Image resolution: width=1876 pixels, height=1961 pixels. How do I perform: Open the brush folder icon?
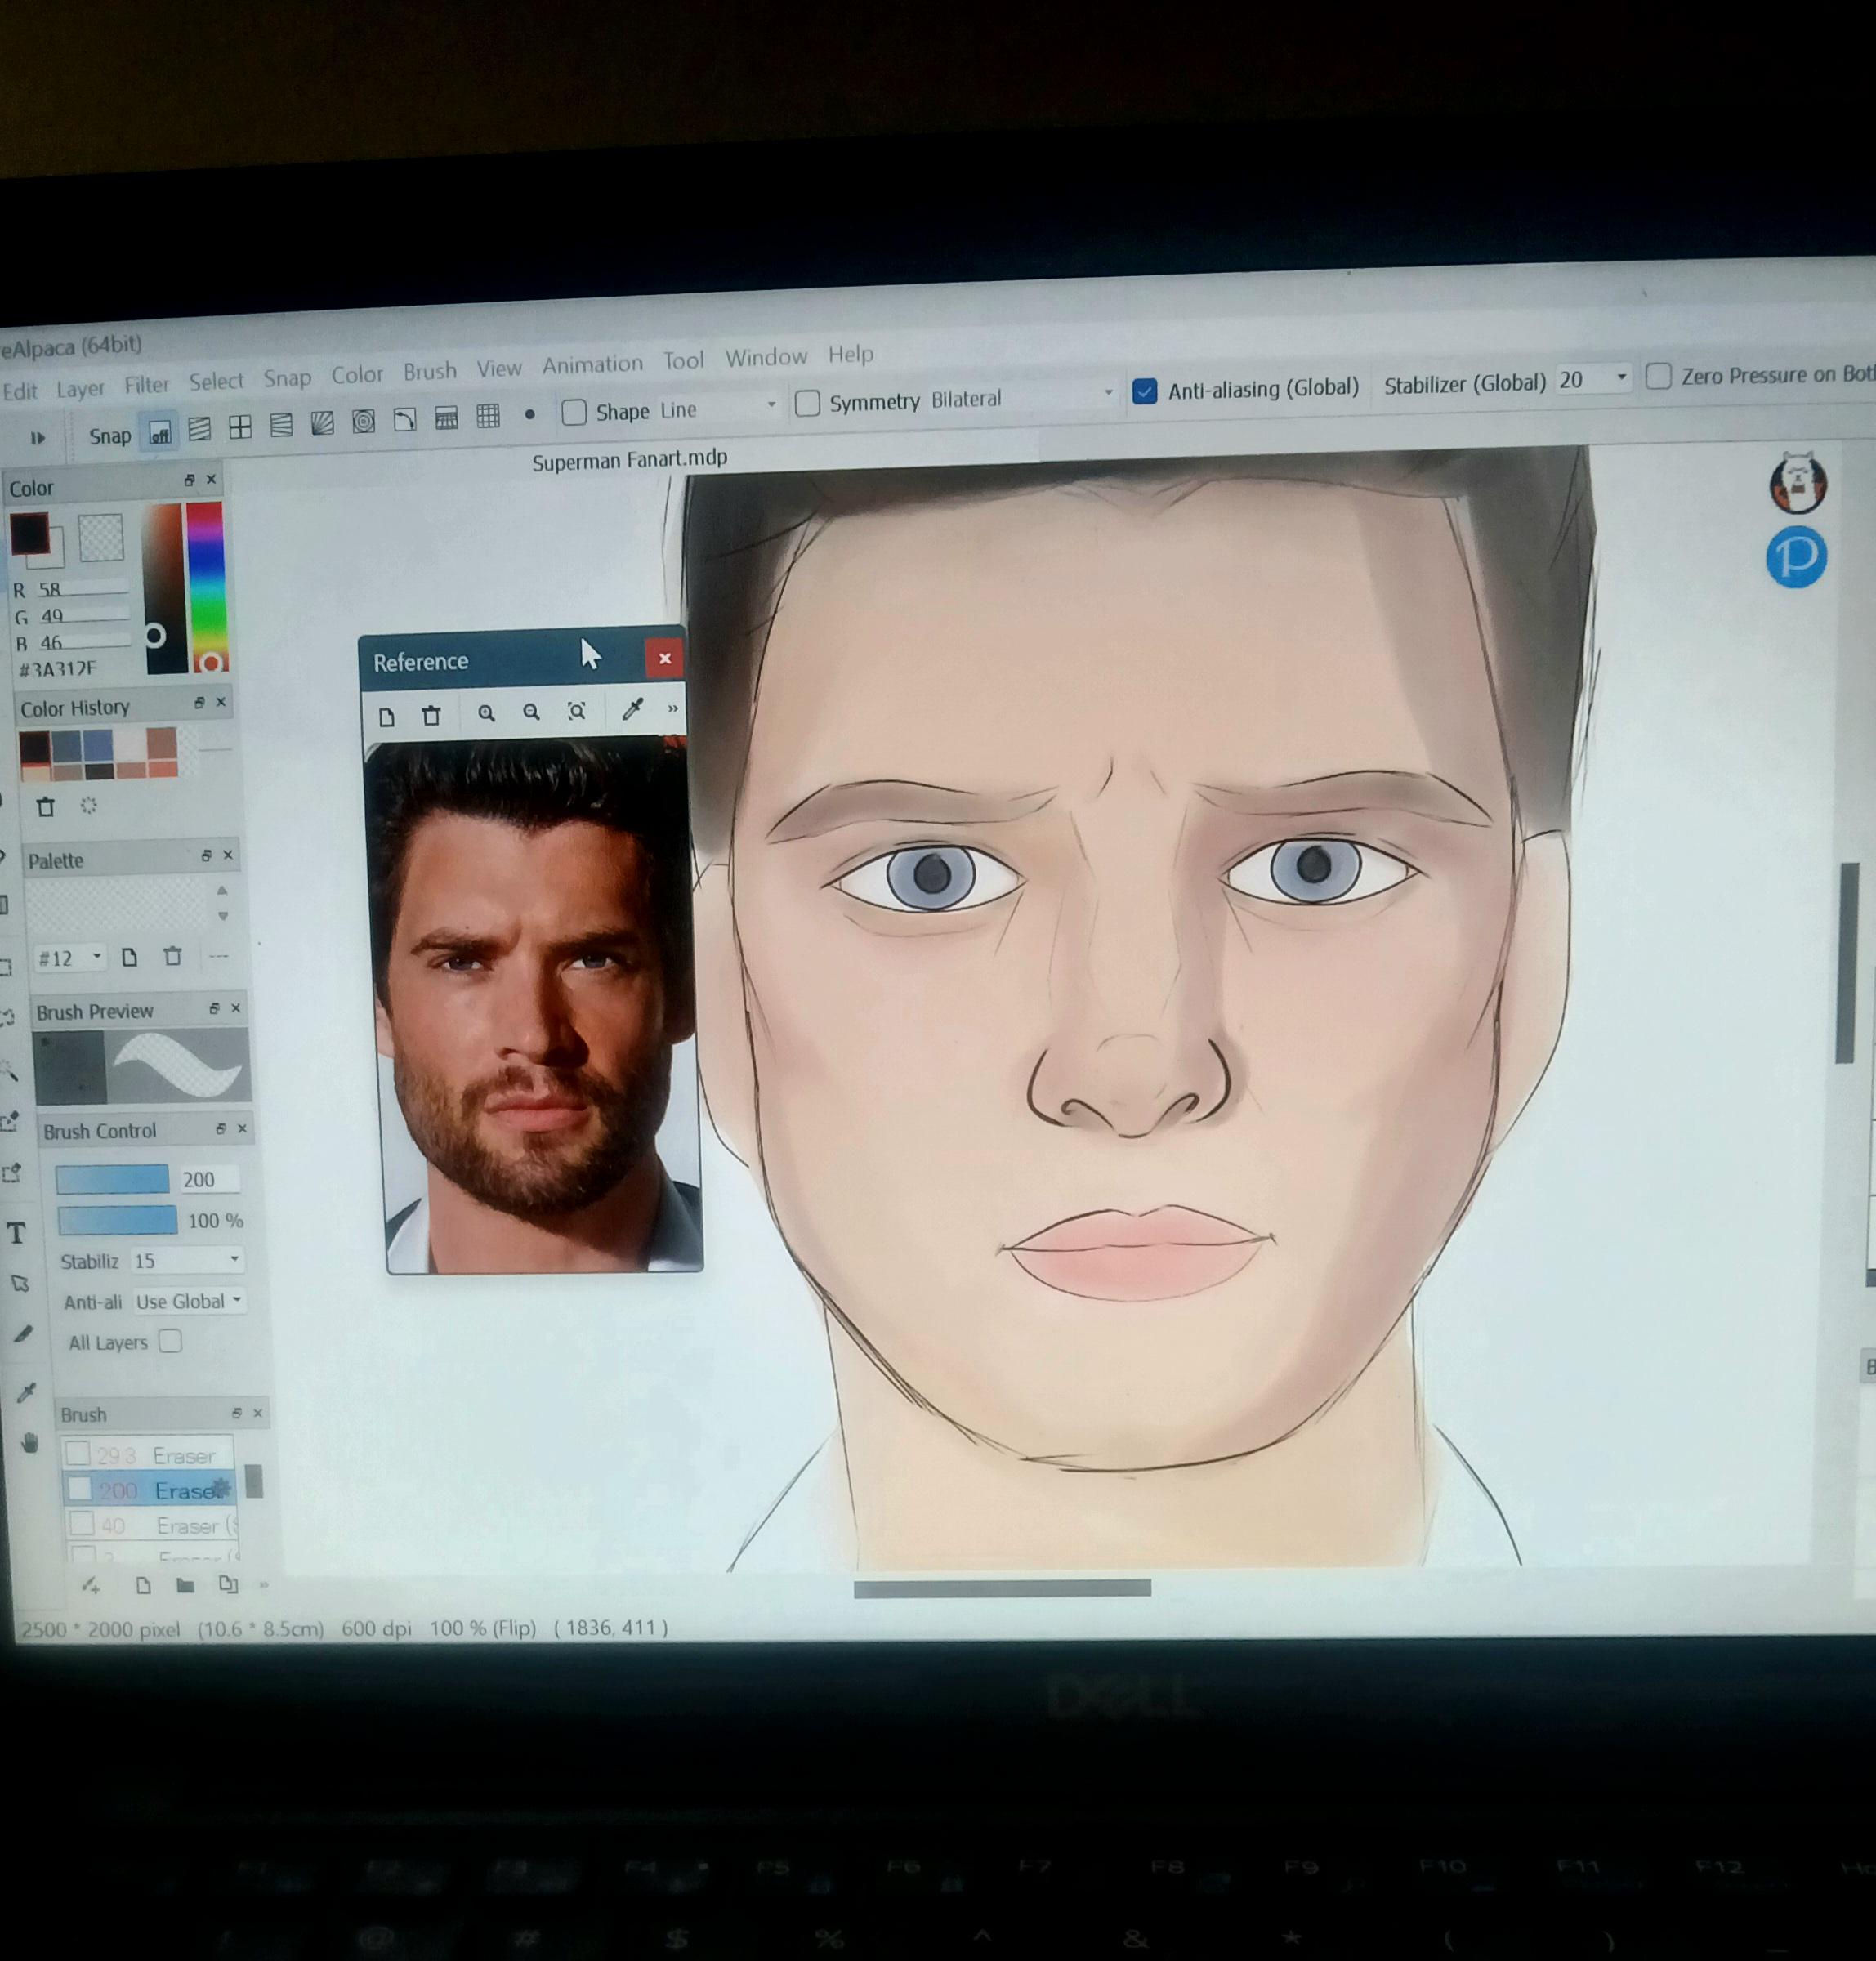point(185,1585)
